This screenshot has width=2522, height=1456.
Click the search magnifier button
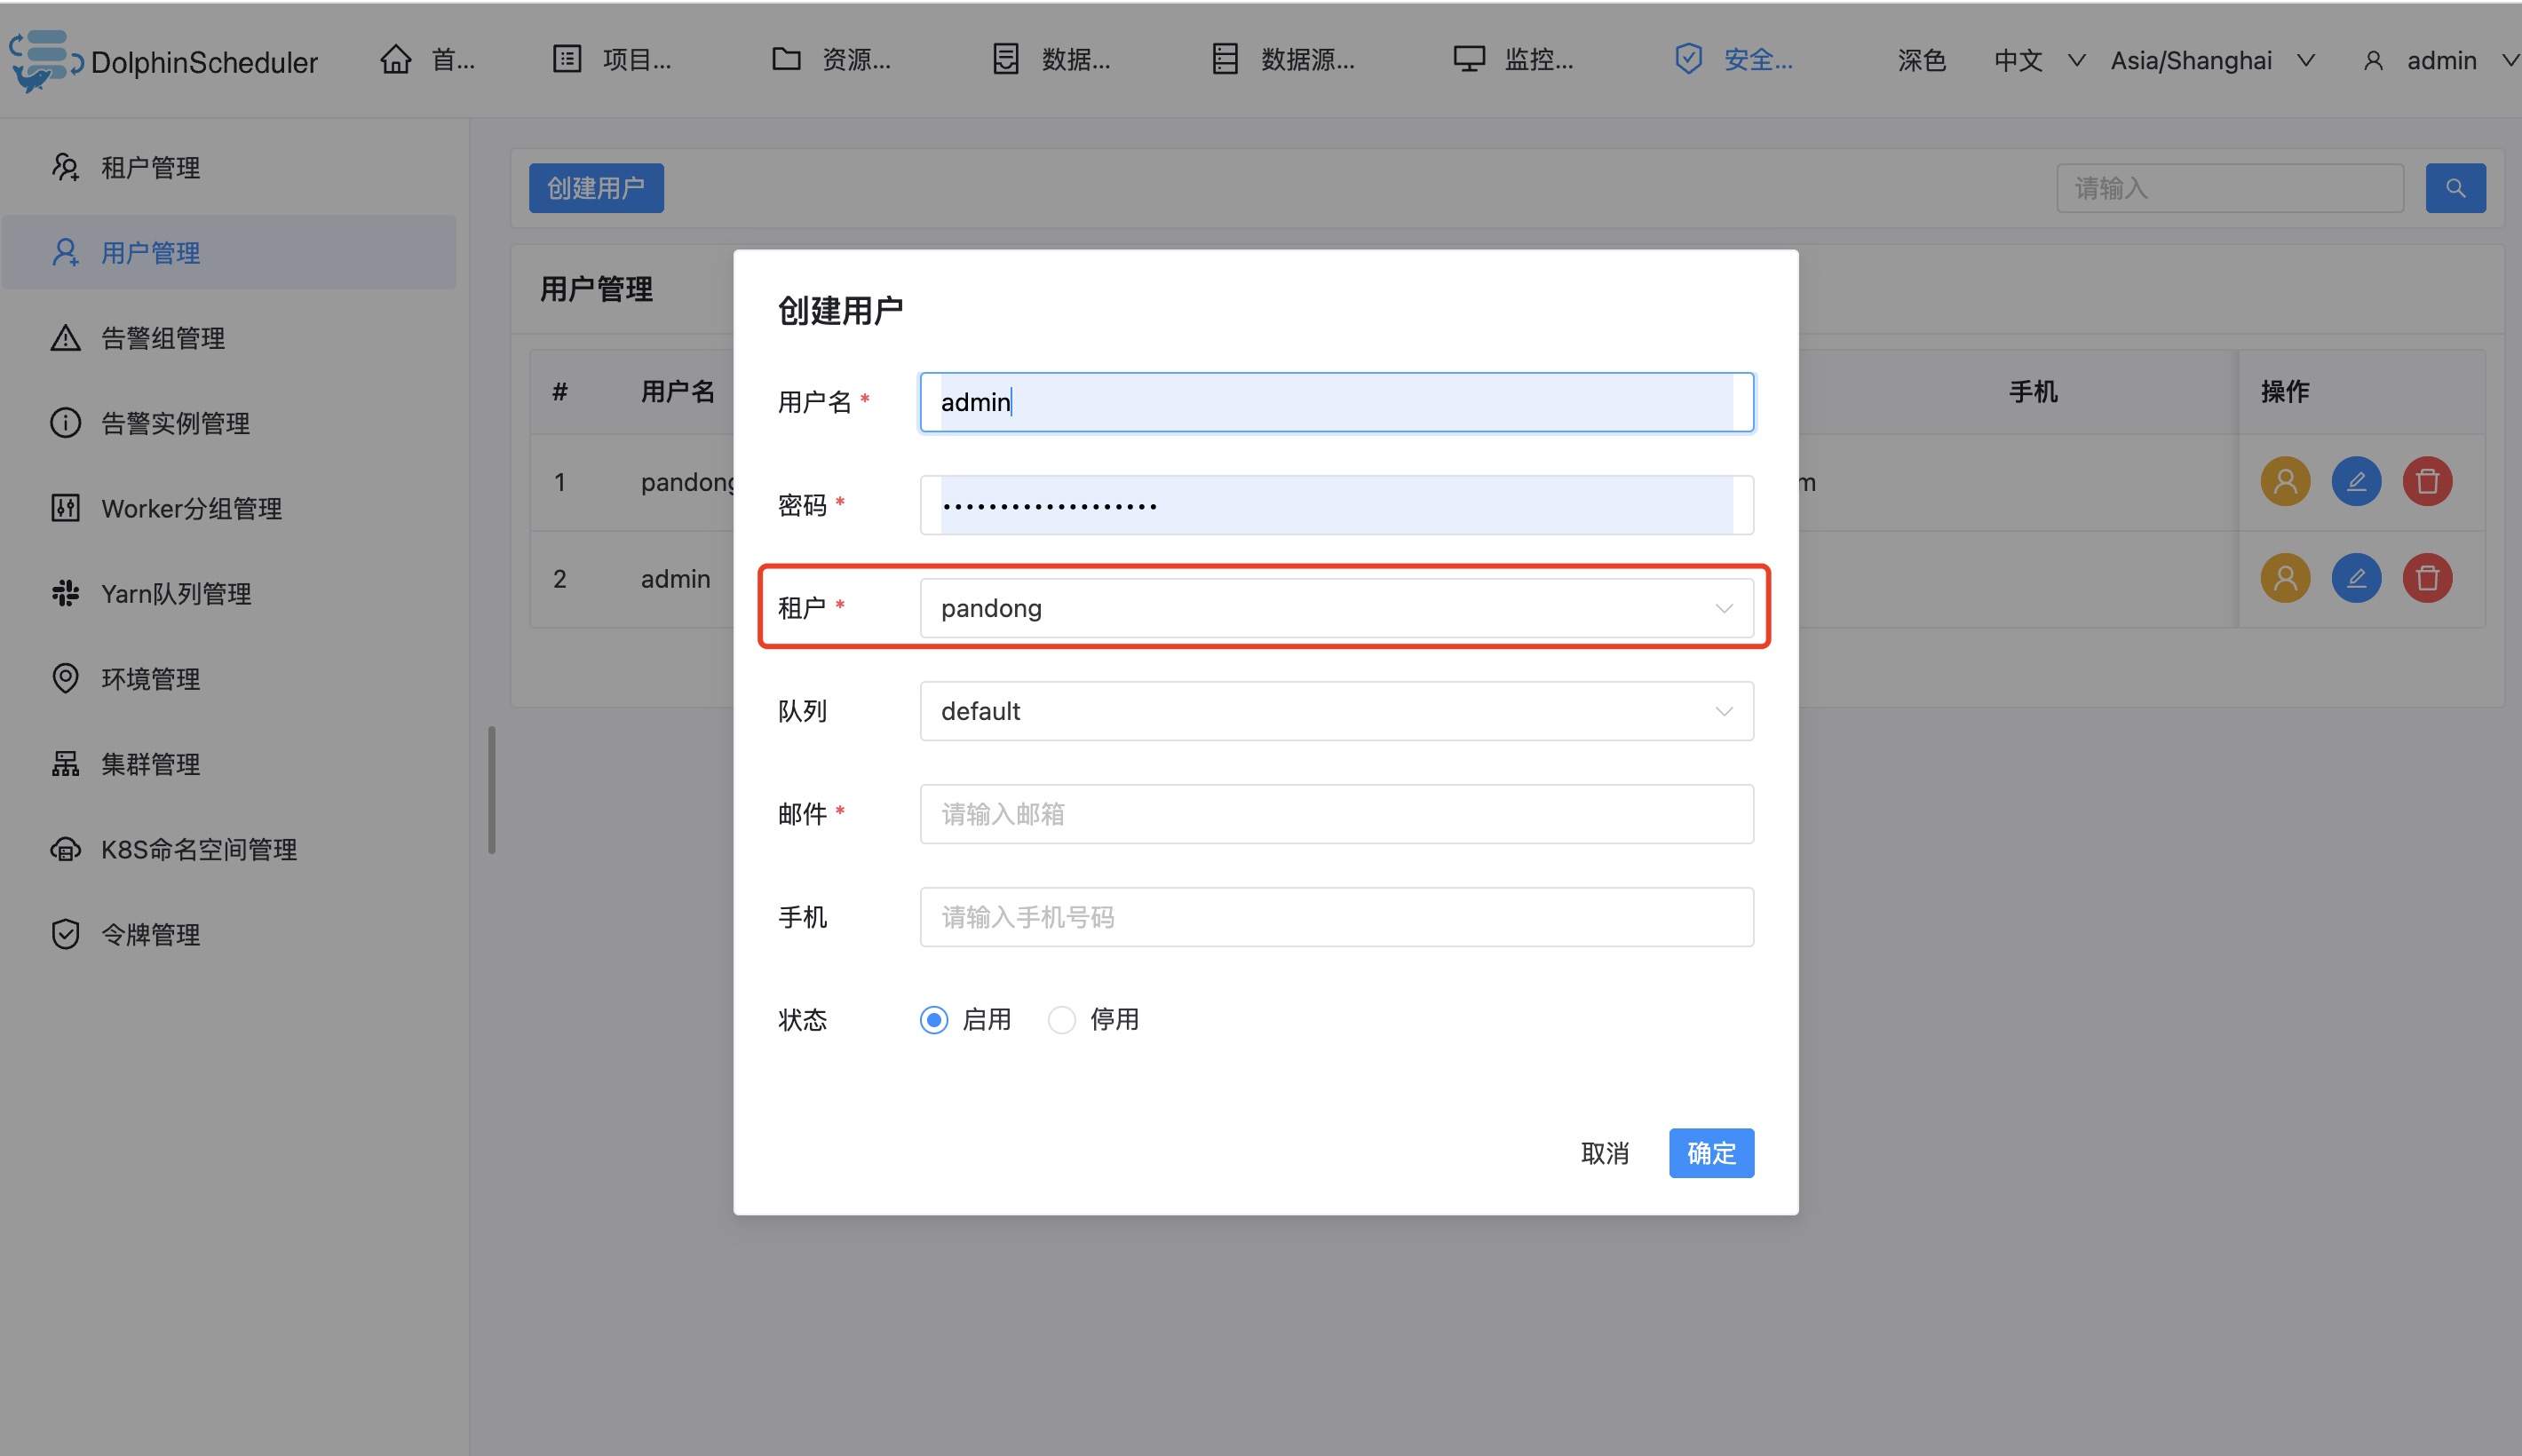point(2454,188)
